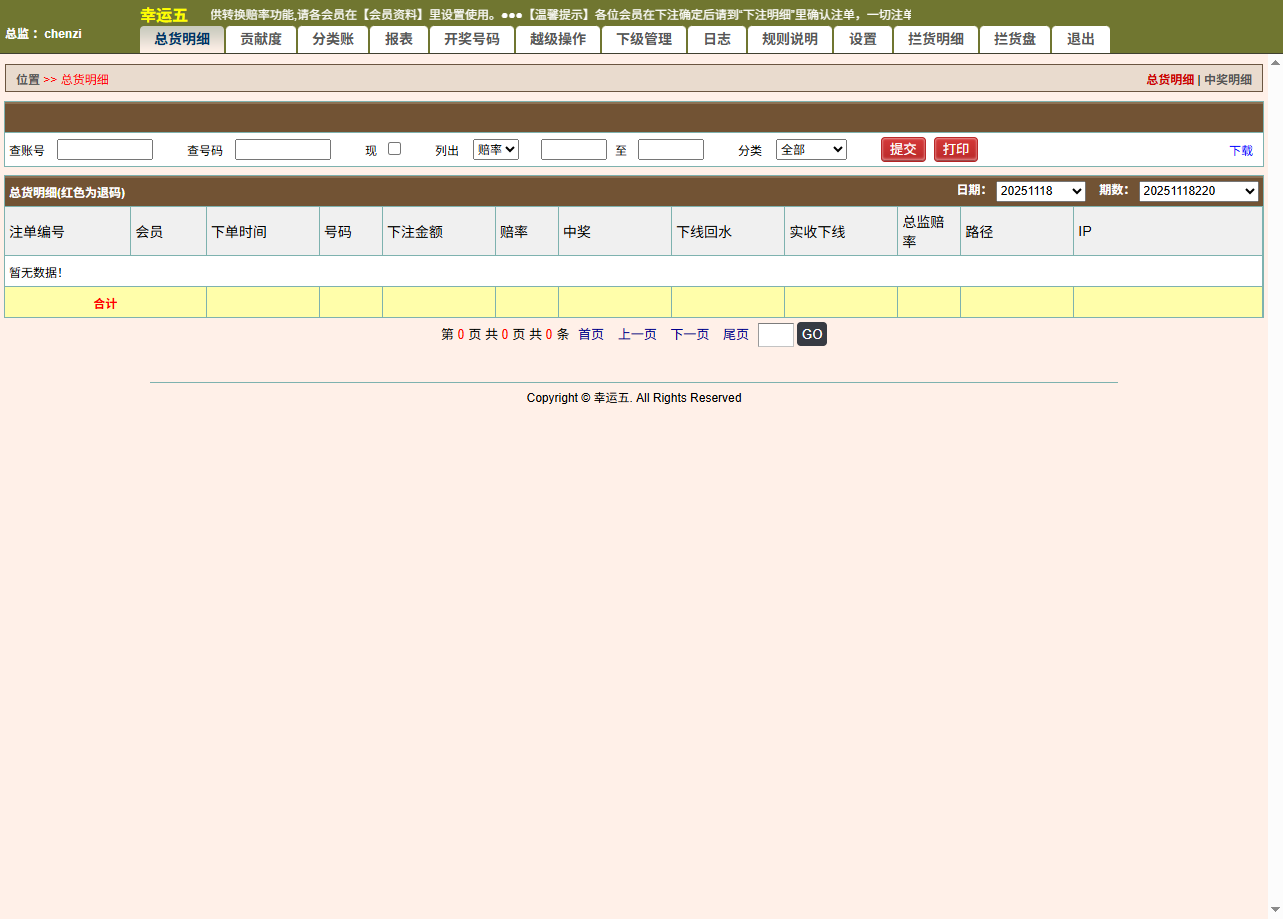Screen dimensions: 1283x919
Task: Open the 中奖明细 link
Action: coord(1228,80)
